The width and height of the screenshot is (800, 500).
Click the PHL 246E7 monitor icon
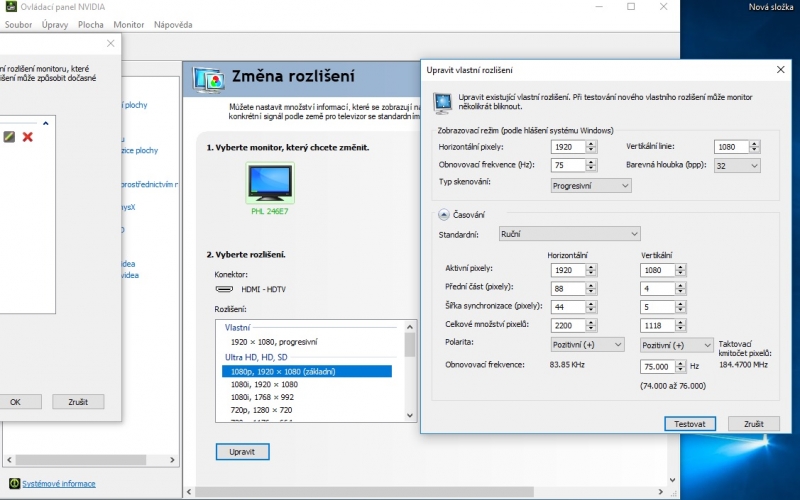pyautogui.click(x=270, y=183)
